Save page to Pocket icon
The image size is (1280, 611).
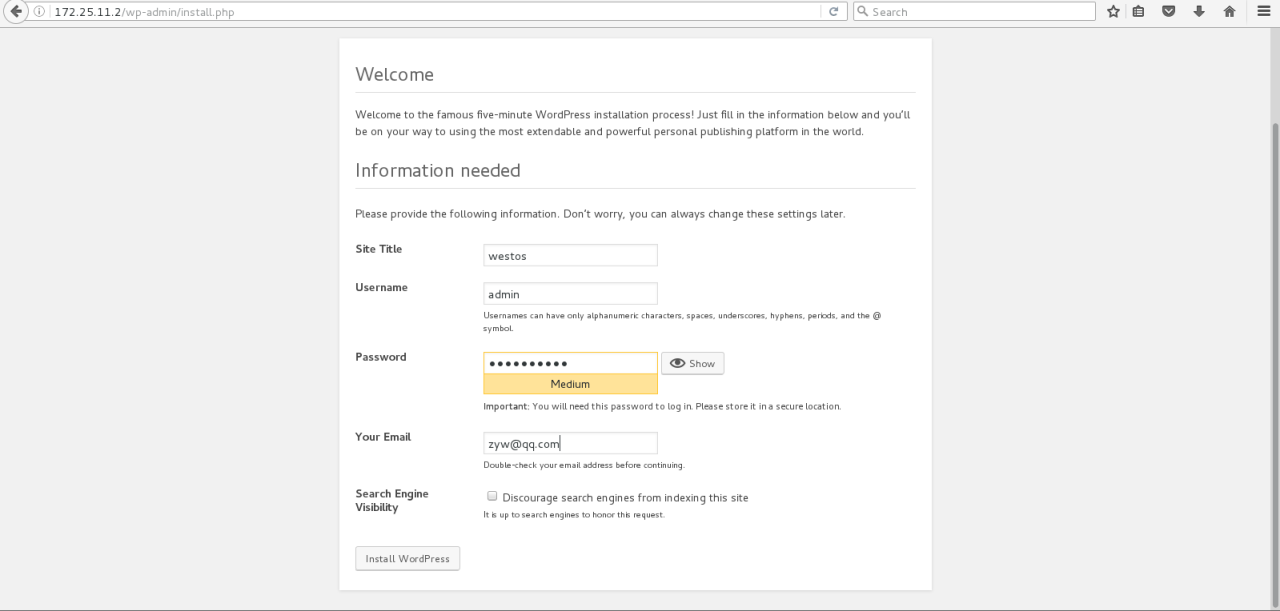click(x=1168, y=12)
